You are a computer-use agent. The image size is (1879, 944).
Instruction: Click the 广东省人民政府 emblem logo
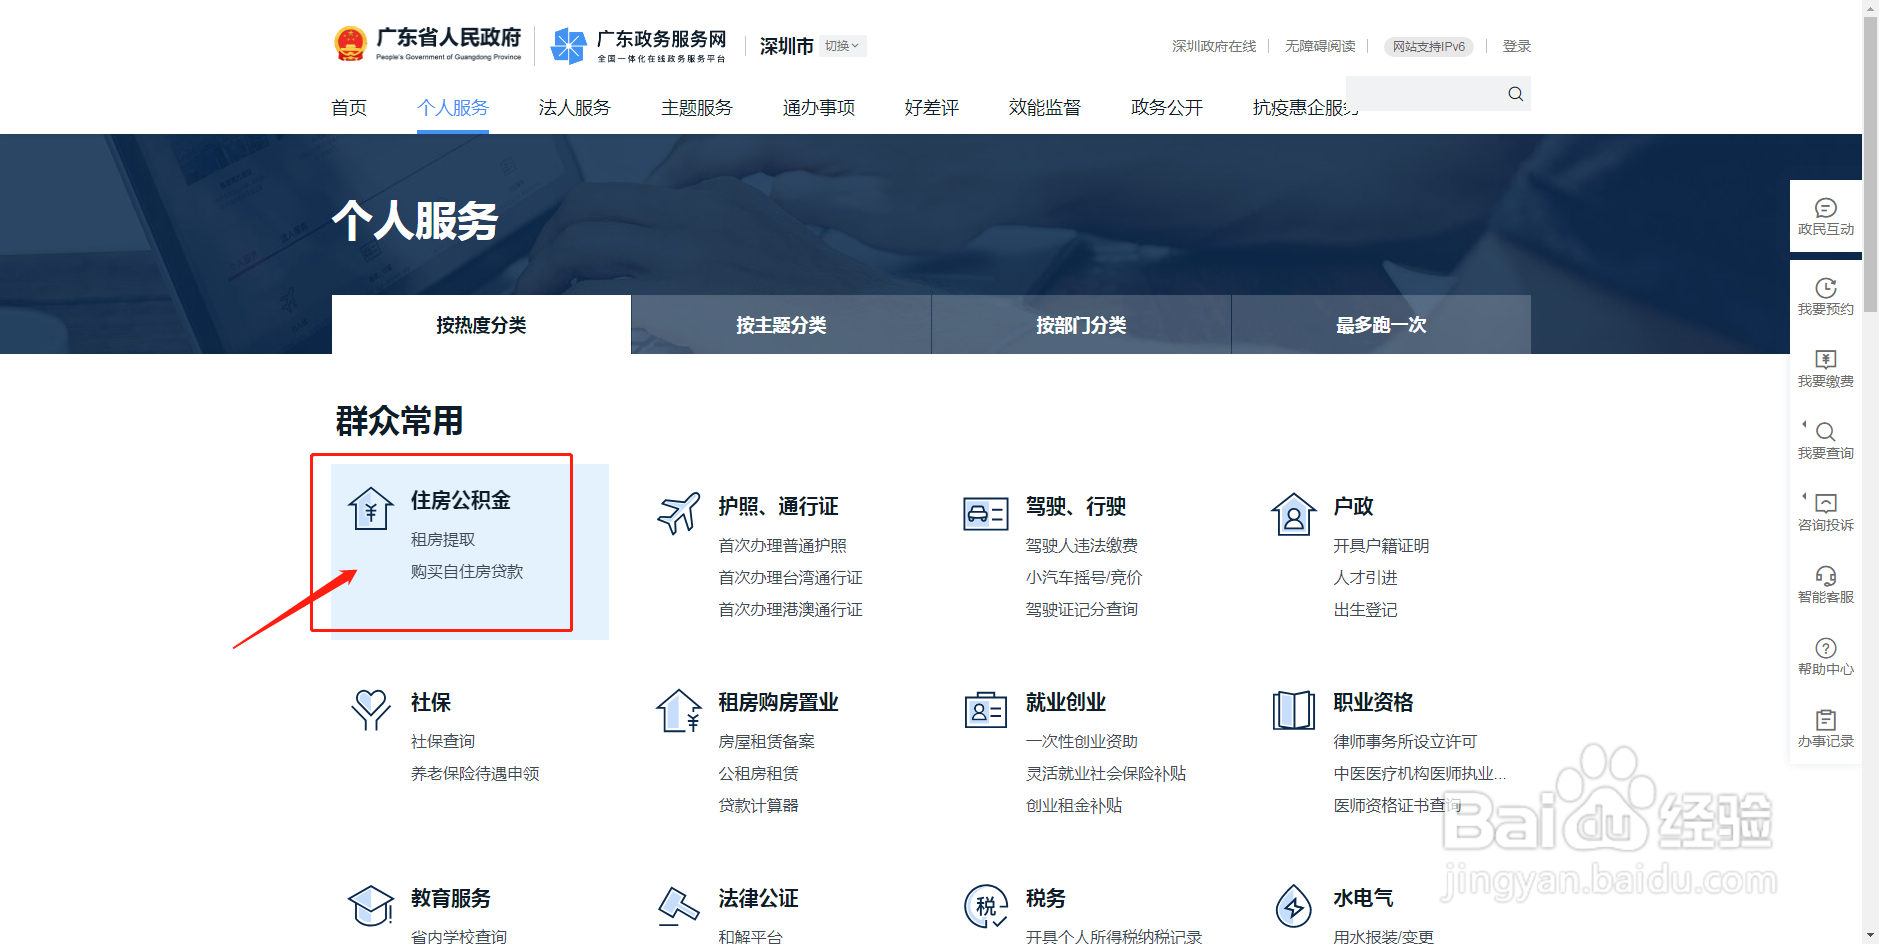pyautogui.click(x=350, y=44)
